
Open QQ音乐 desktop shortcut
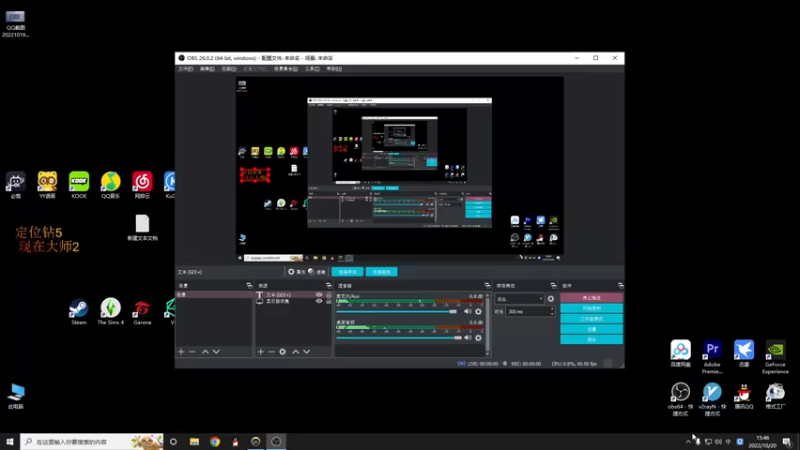click(110, 185)
